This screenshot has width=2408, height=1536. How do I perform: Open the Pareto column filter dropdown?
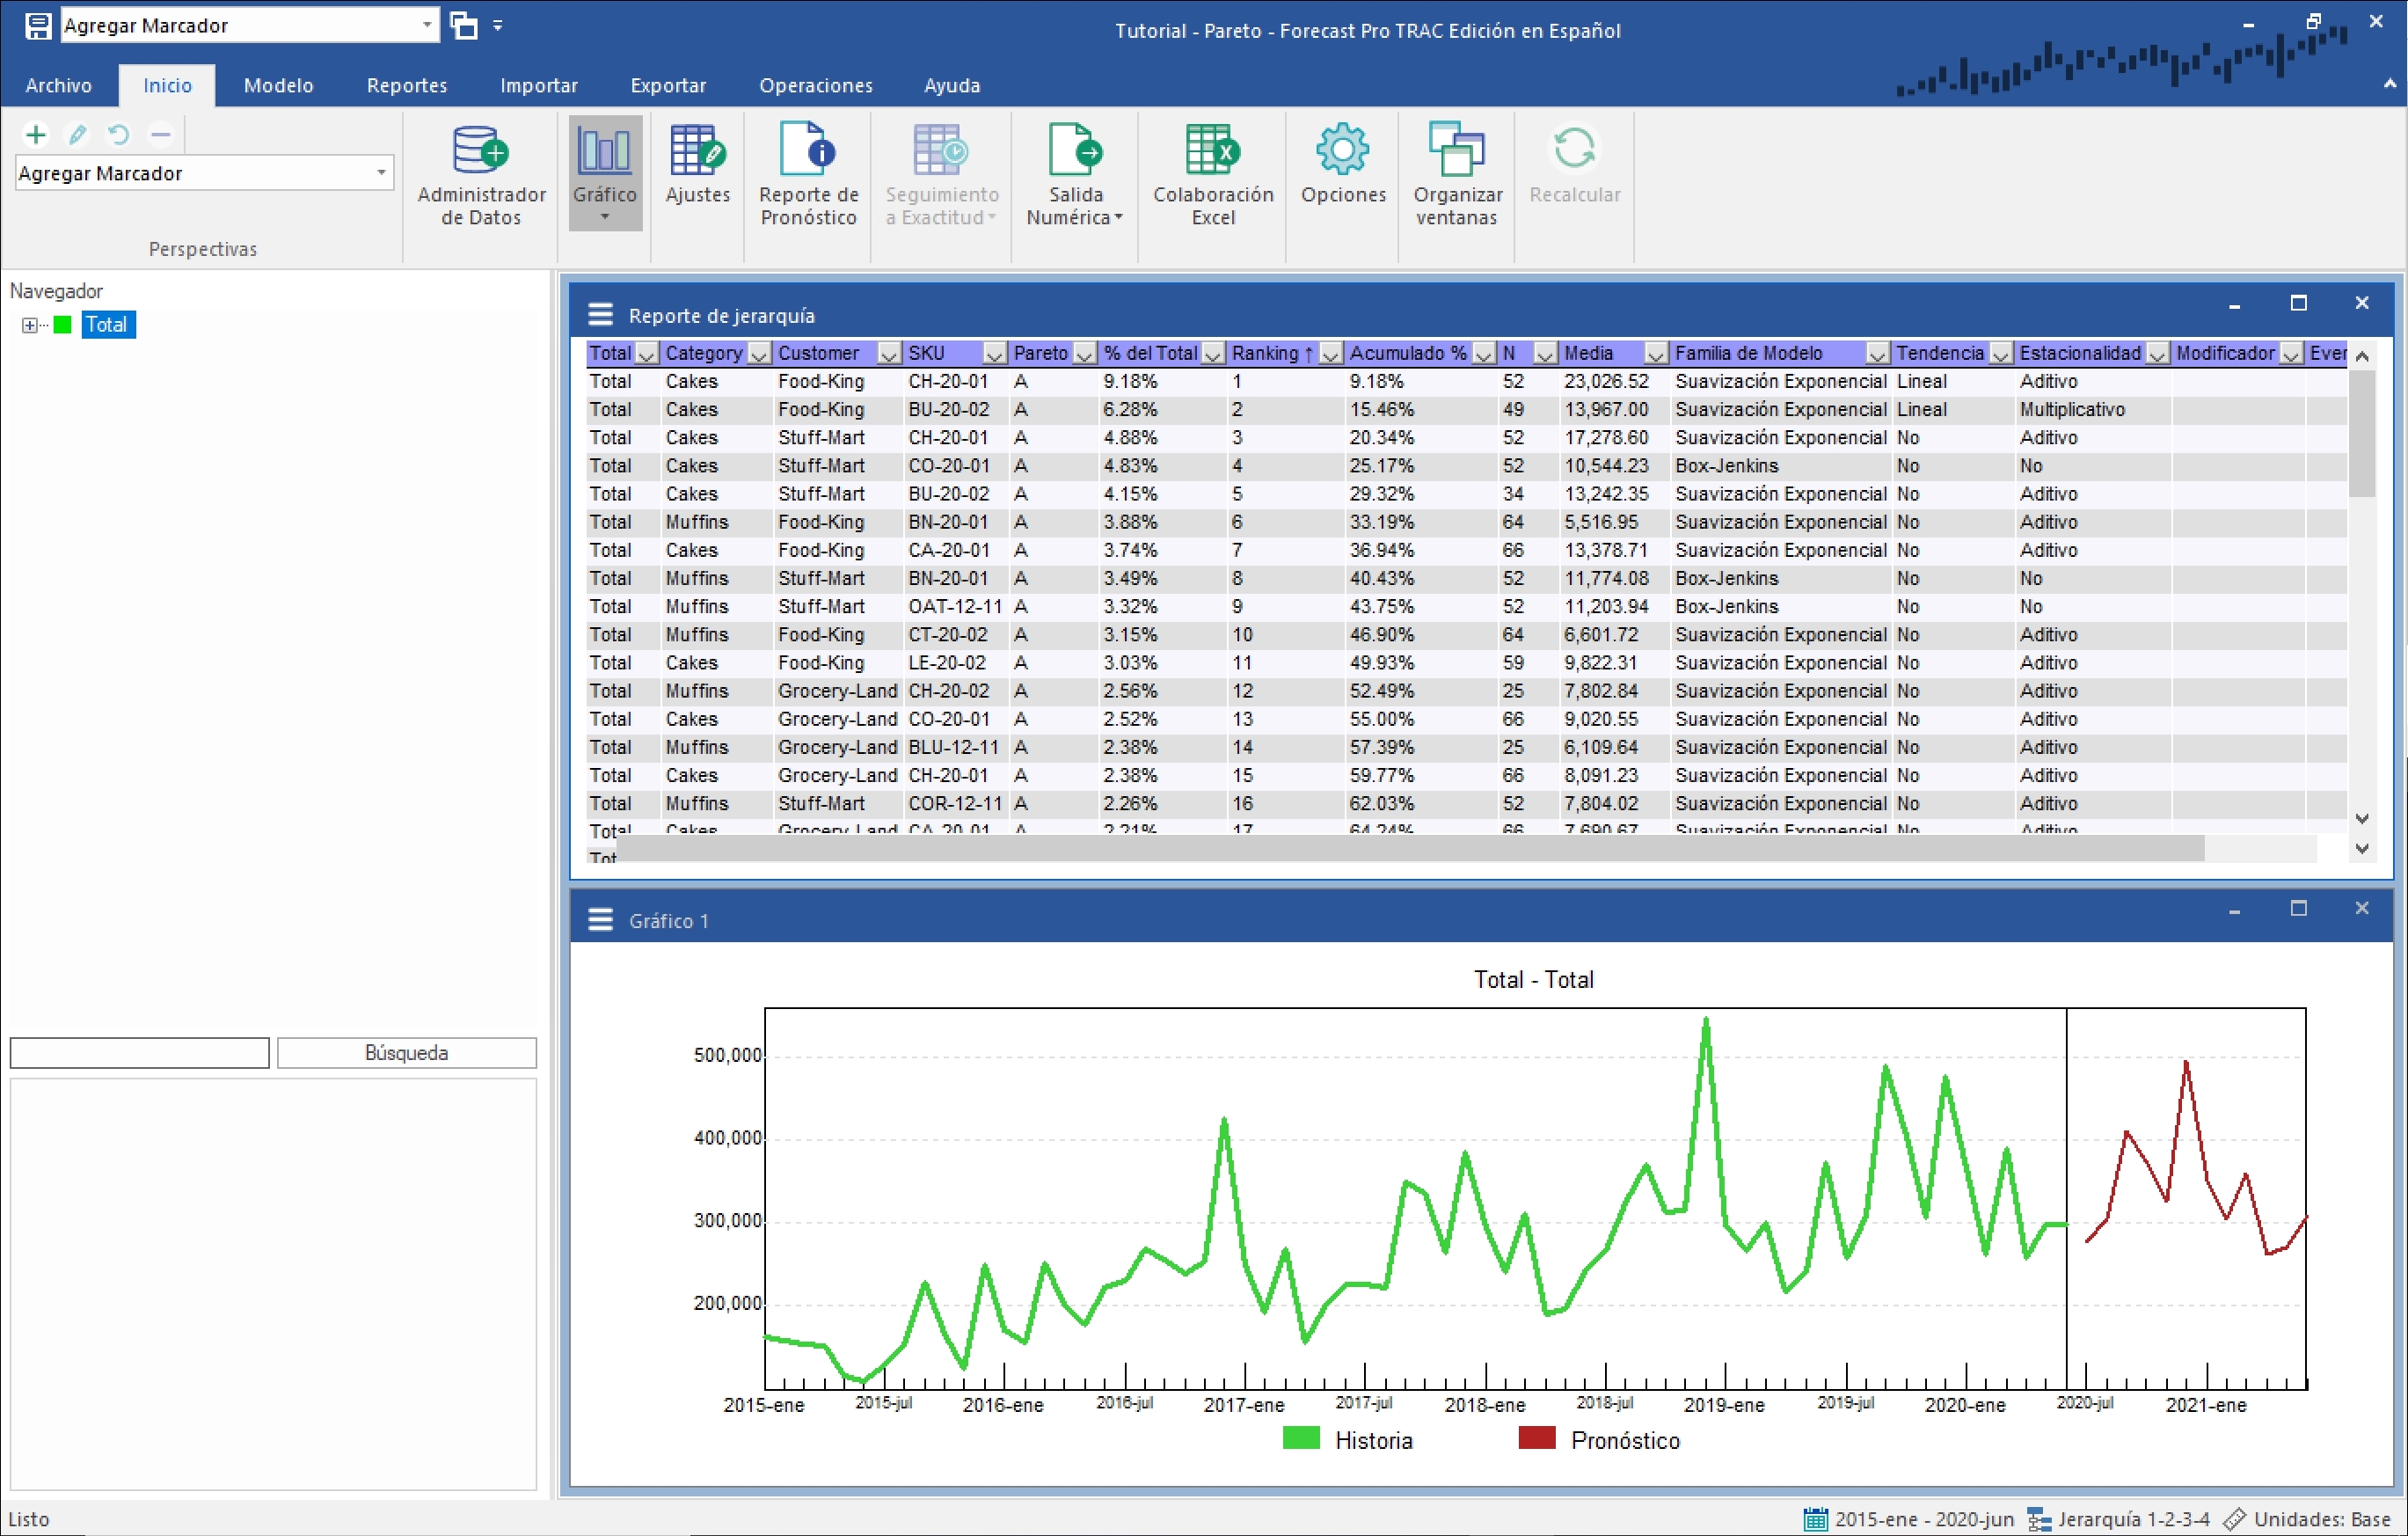tap(1084, 354)
